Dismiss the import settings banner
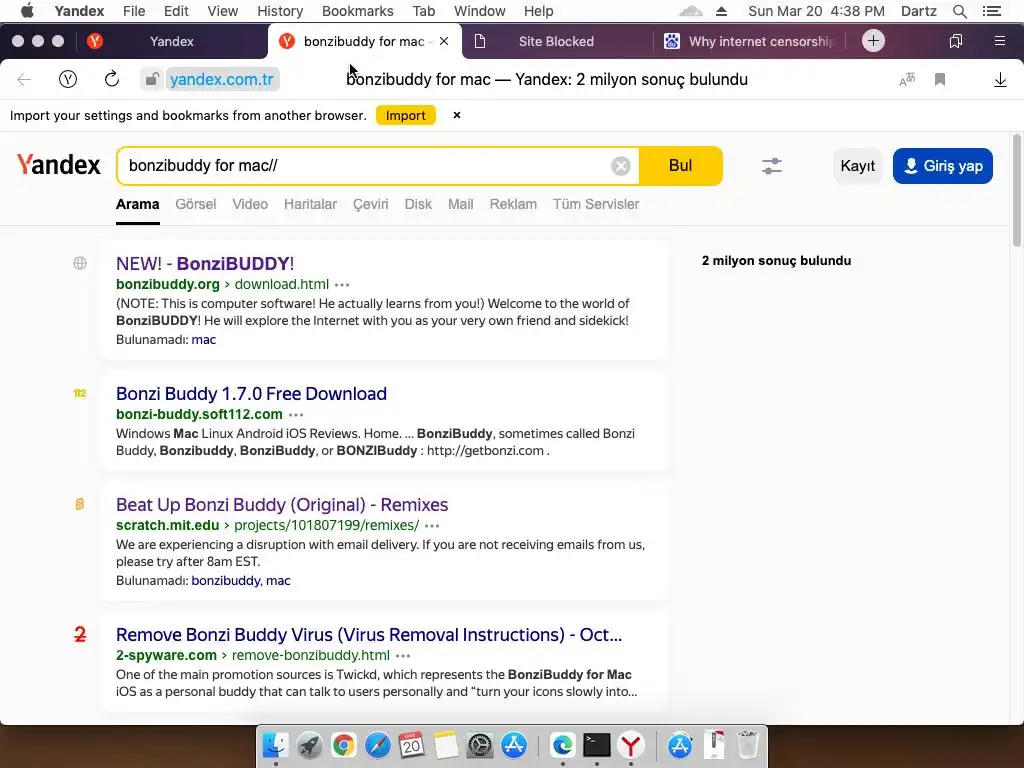 [456, 115]
